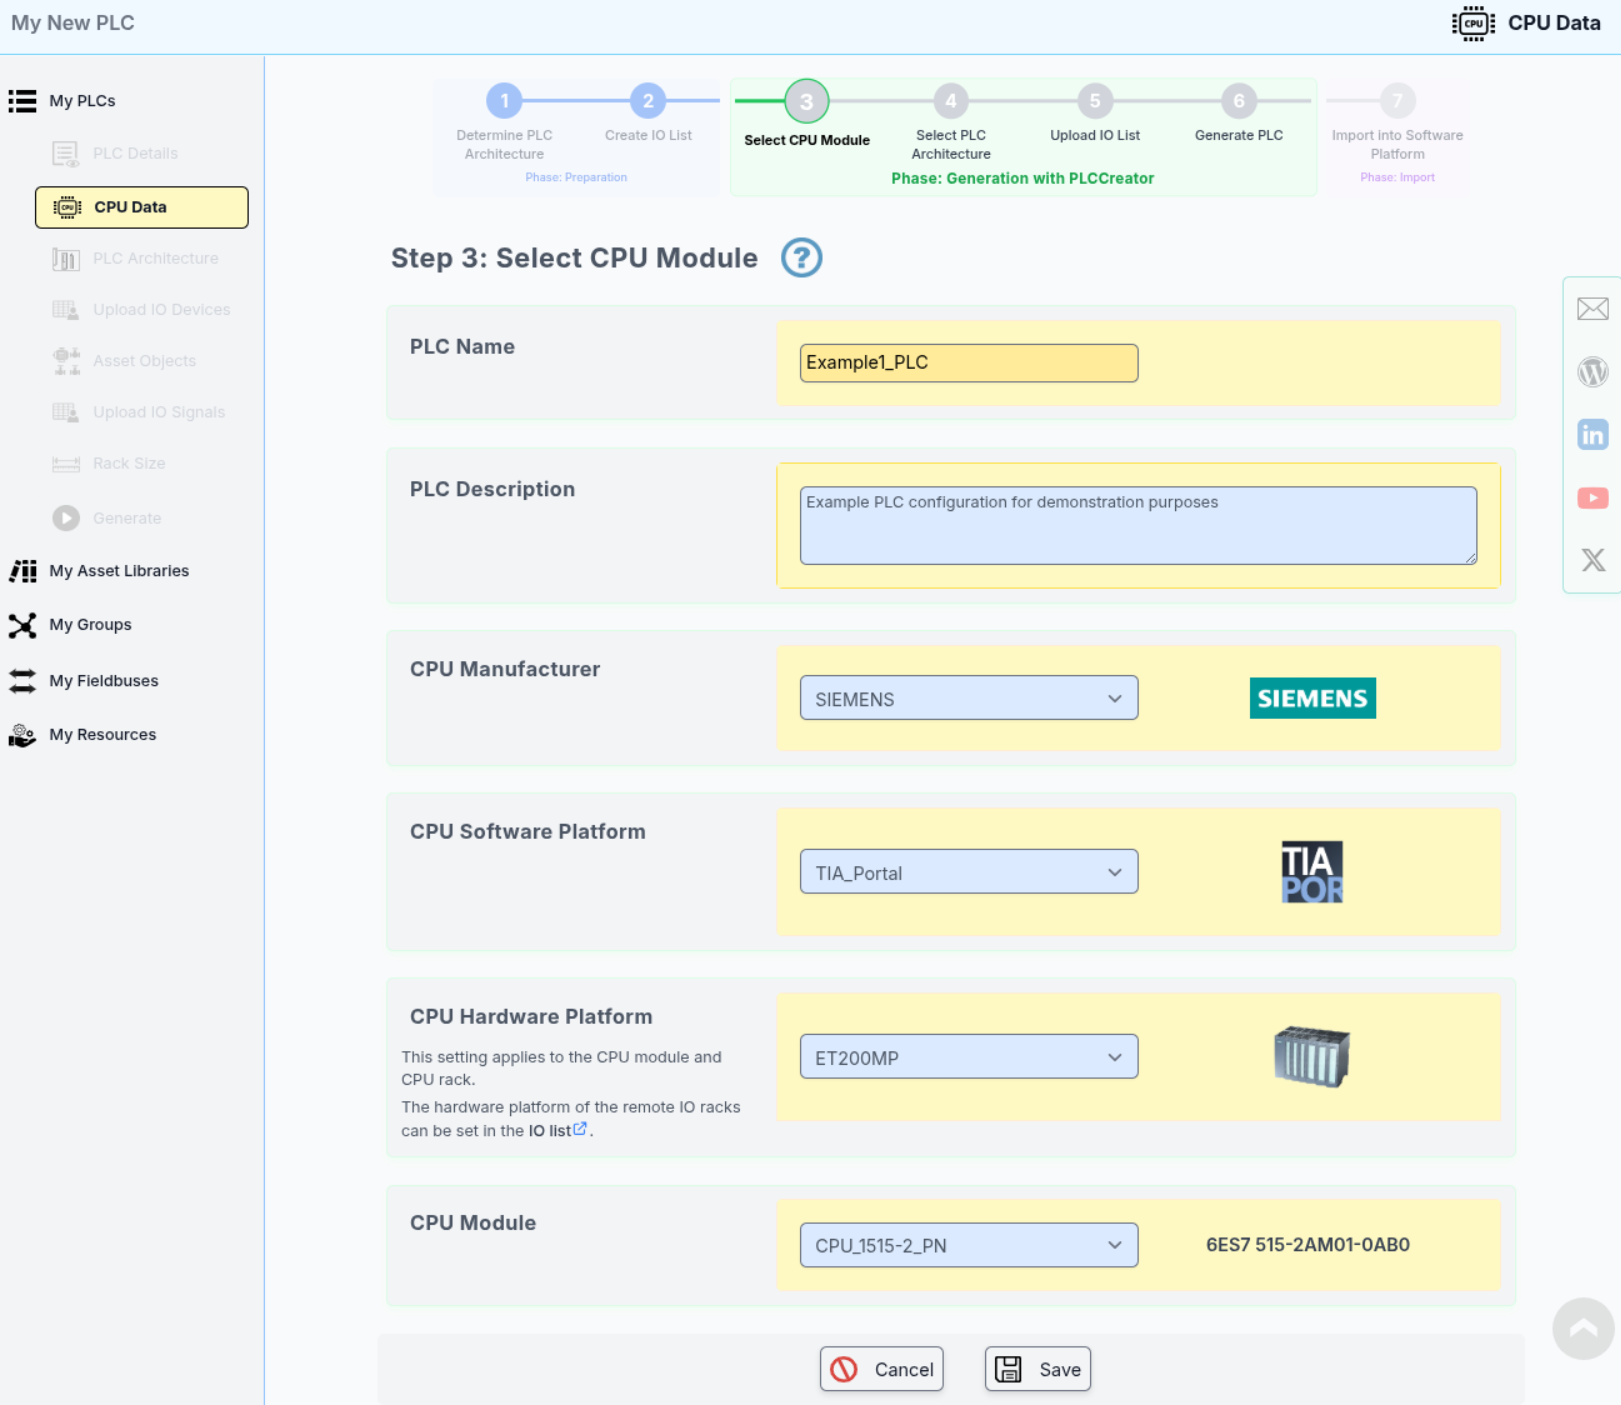Click the help question mark icon
This screenshot has height=1405, width=1621.
point(801,258)
